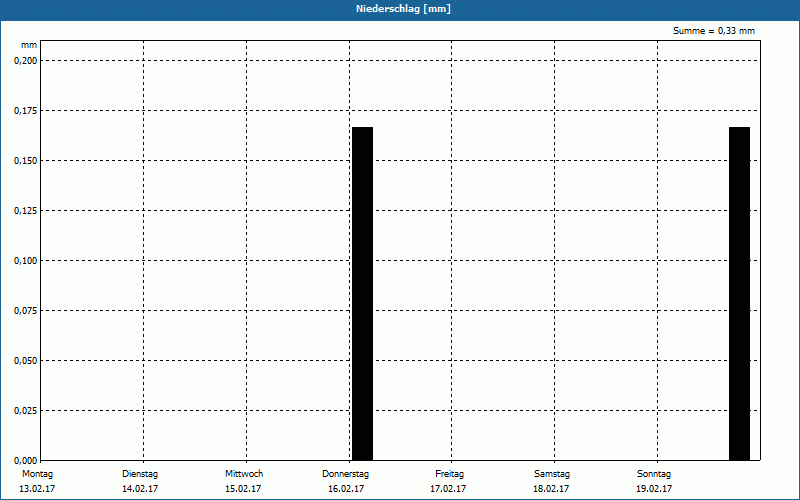Click the 0,075 axis value
Screen dimensions: 800x500
26,311
